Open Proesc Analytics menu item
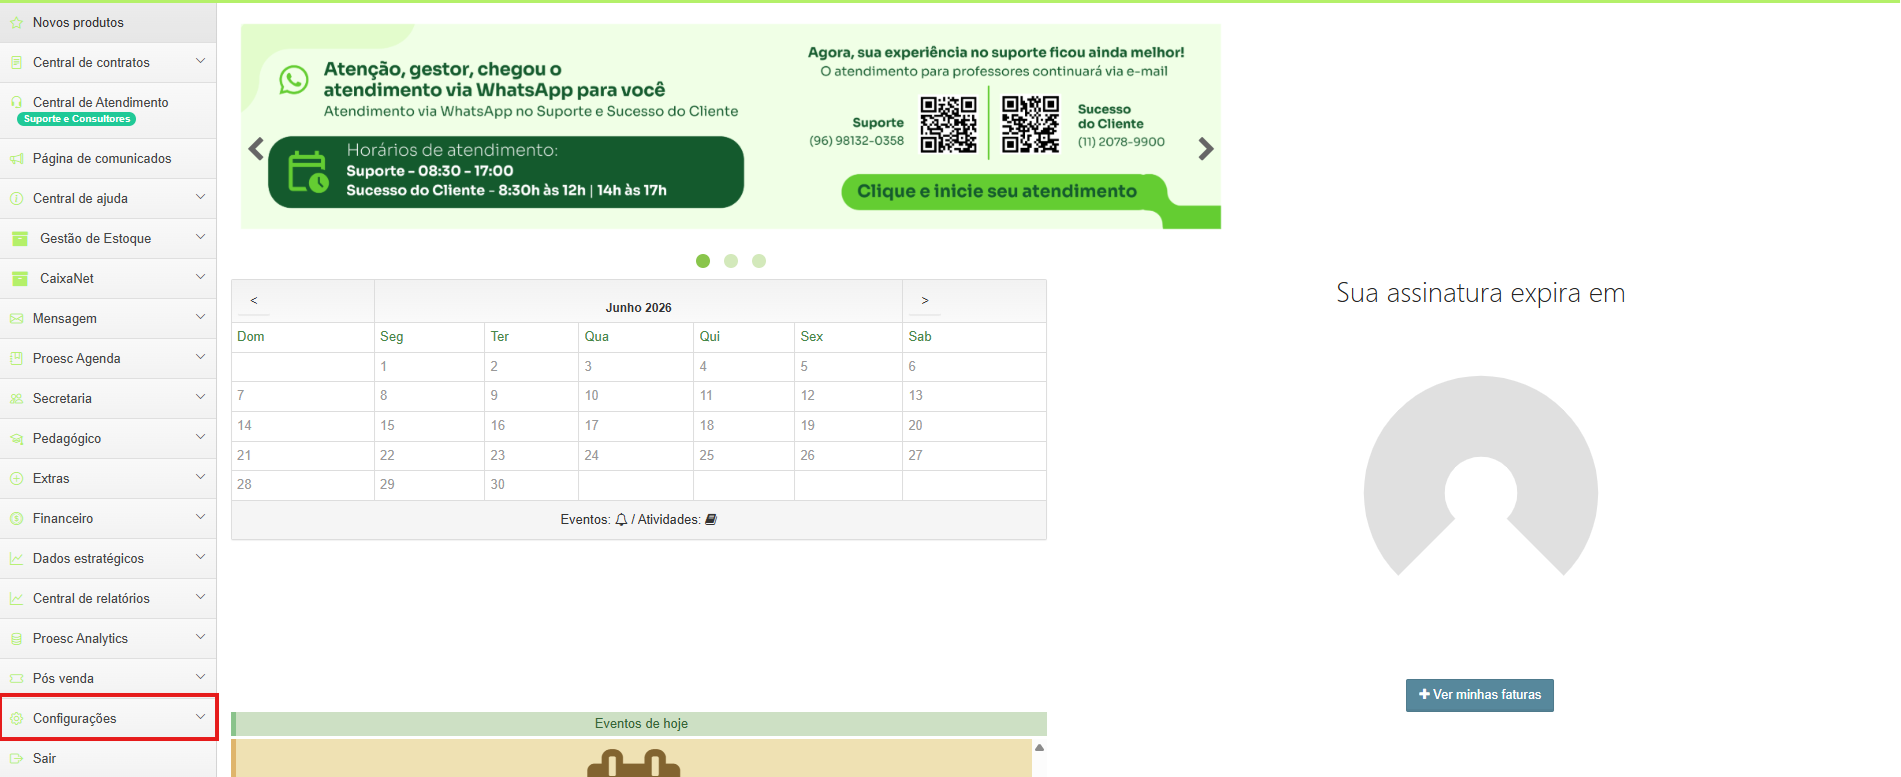This screenshot has width=1901, height=777. pos(108,638)
